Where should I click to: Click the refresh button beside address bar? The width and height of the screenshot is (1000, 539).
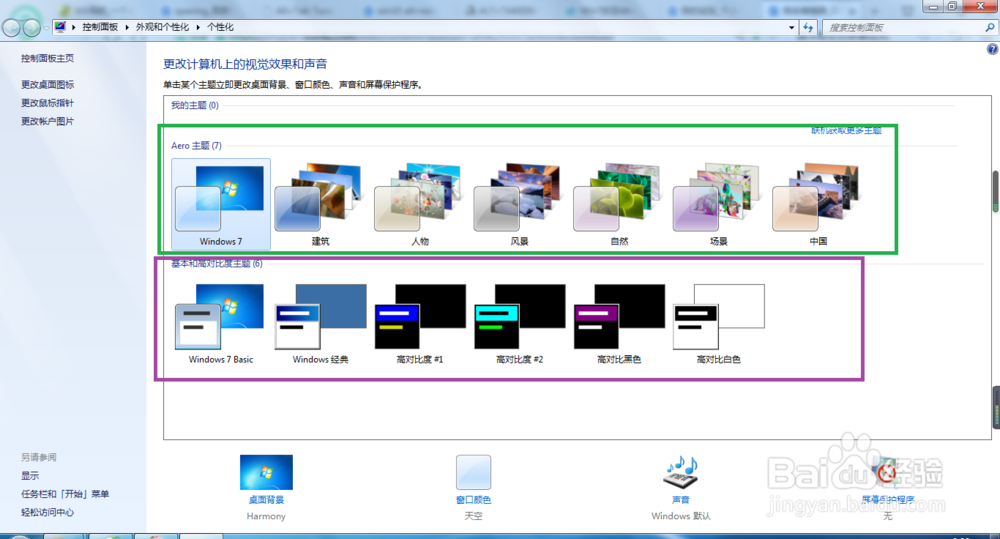(809, 27)
